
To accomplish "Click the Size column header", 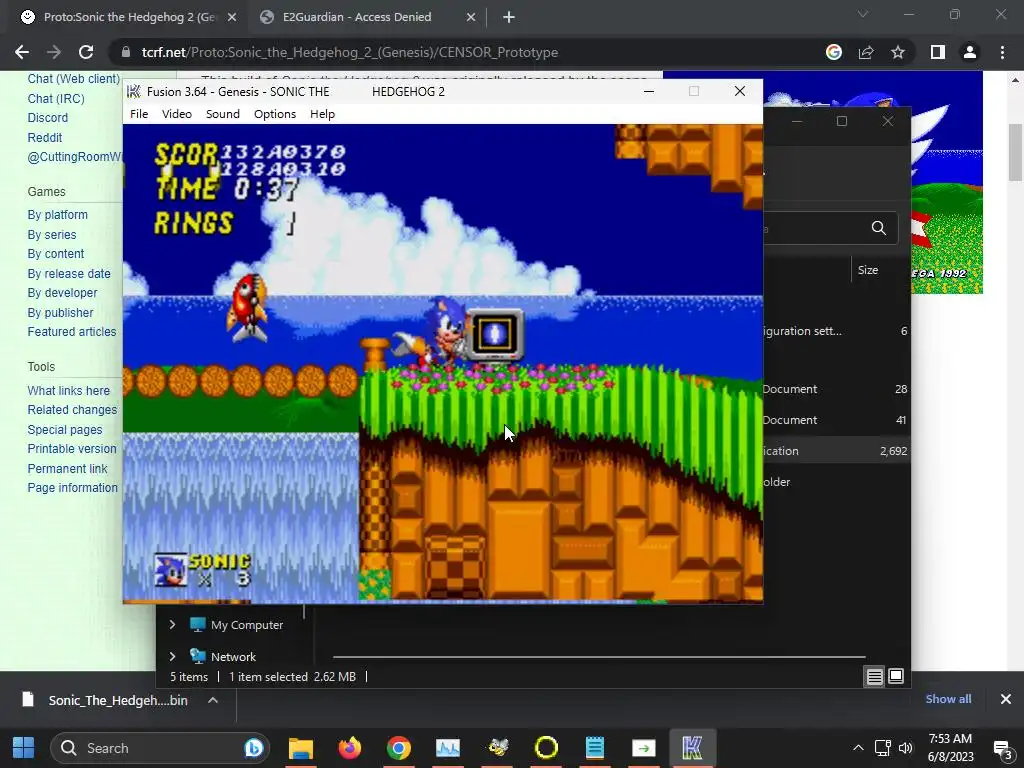I will pos(868,270).
